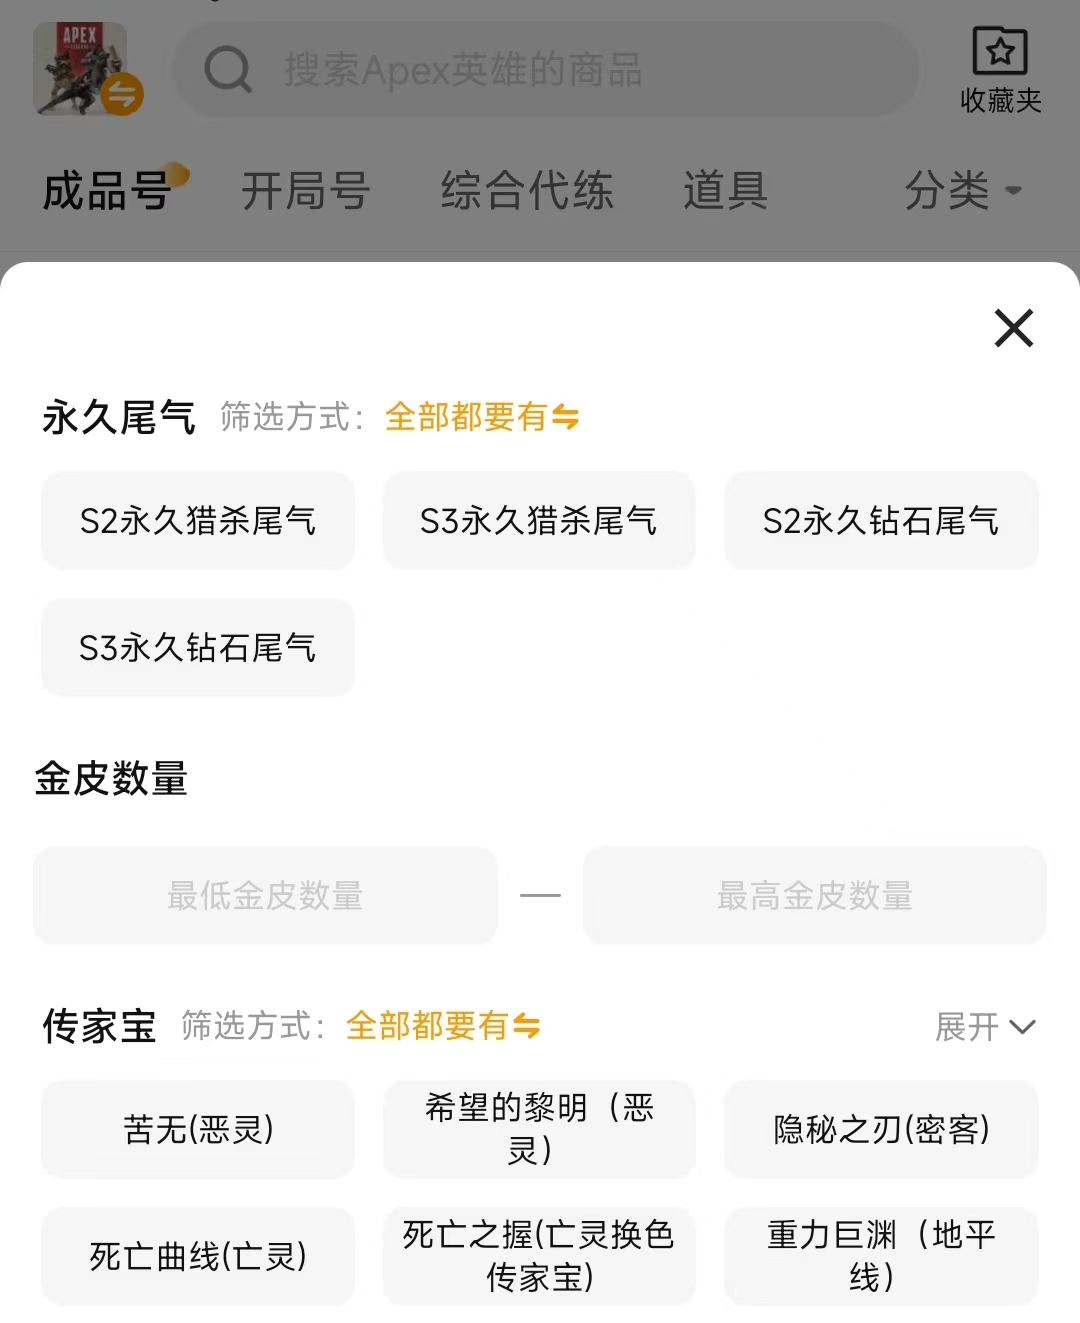This screenshot has width=1080, height=1323.
Task: Select the 苦无(恶灵) heirloom option
Action: coord(198,1130)
